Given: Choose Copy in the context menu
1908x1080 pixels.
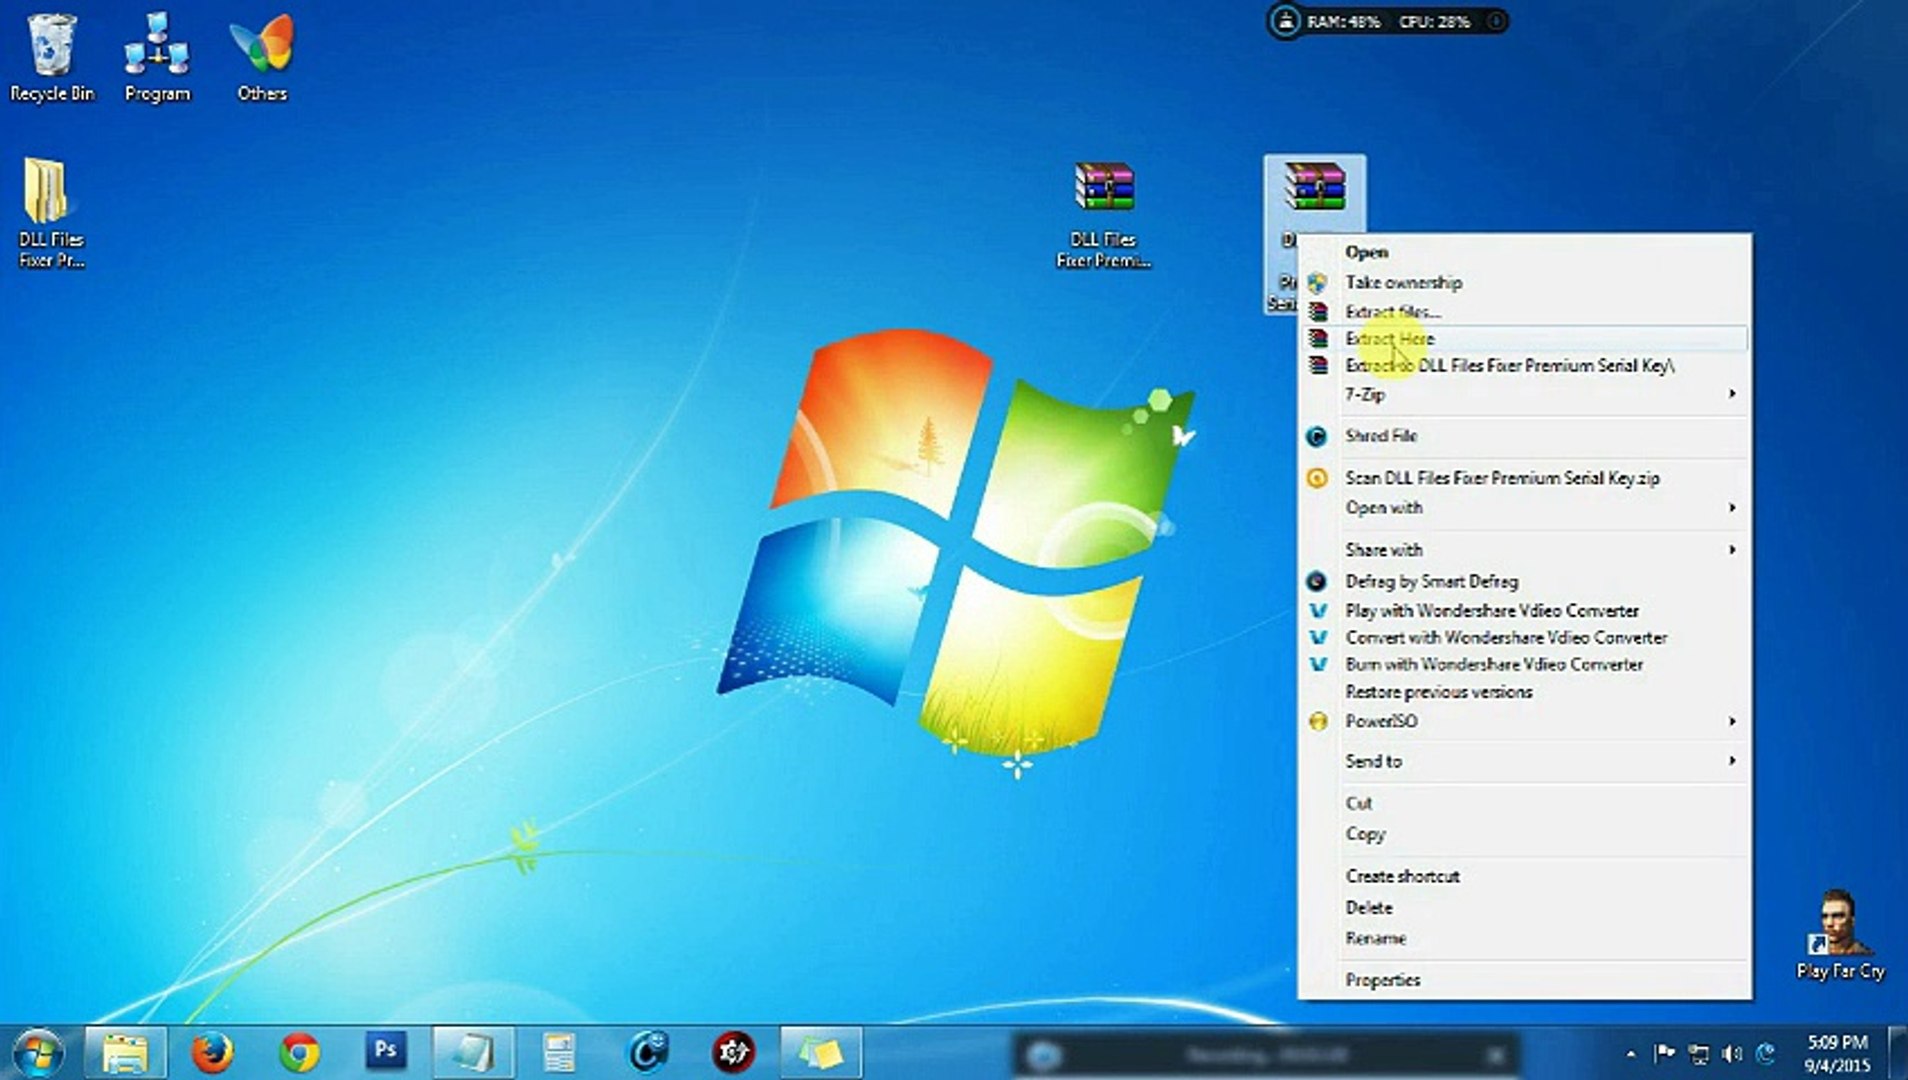Looking at the screenshot, I should [x=1525, y=834].
